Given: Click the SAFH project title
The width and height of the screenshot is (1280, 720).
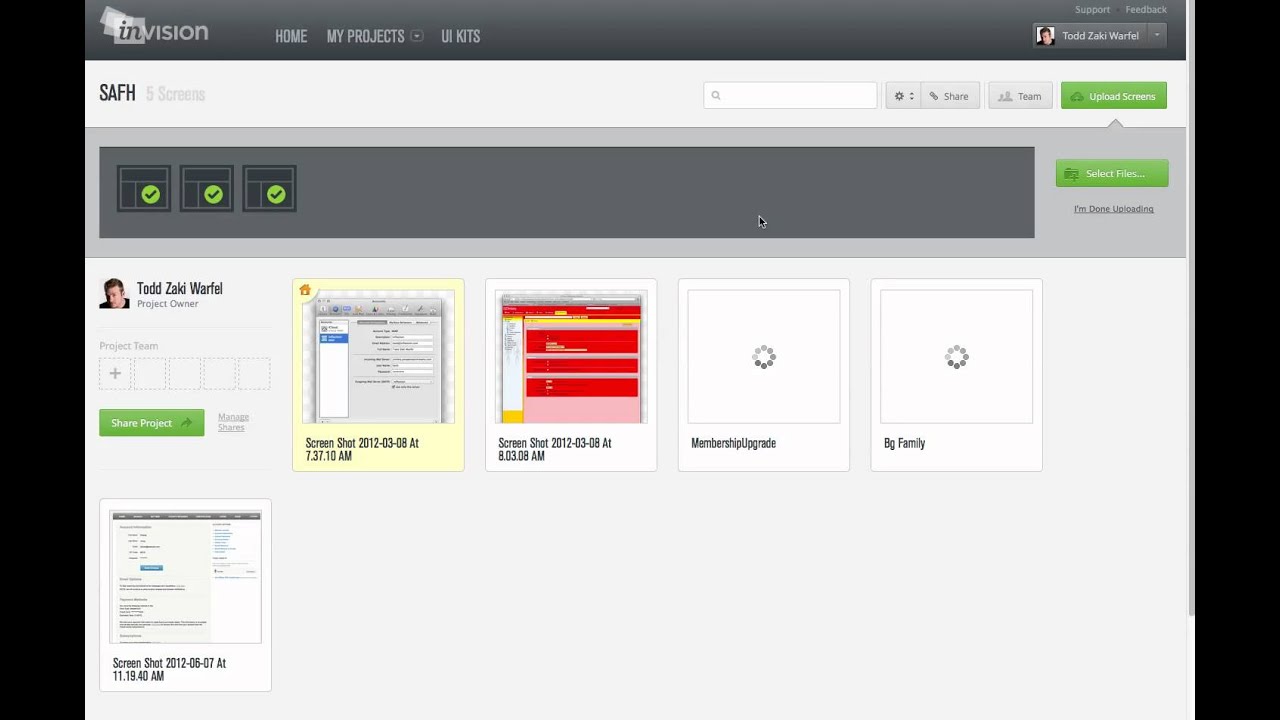Looking at the screenshot, I should coord(117,94).
